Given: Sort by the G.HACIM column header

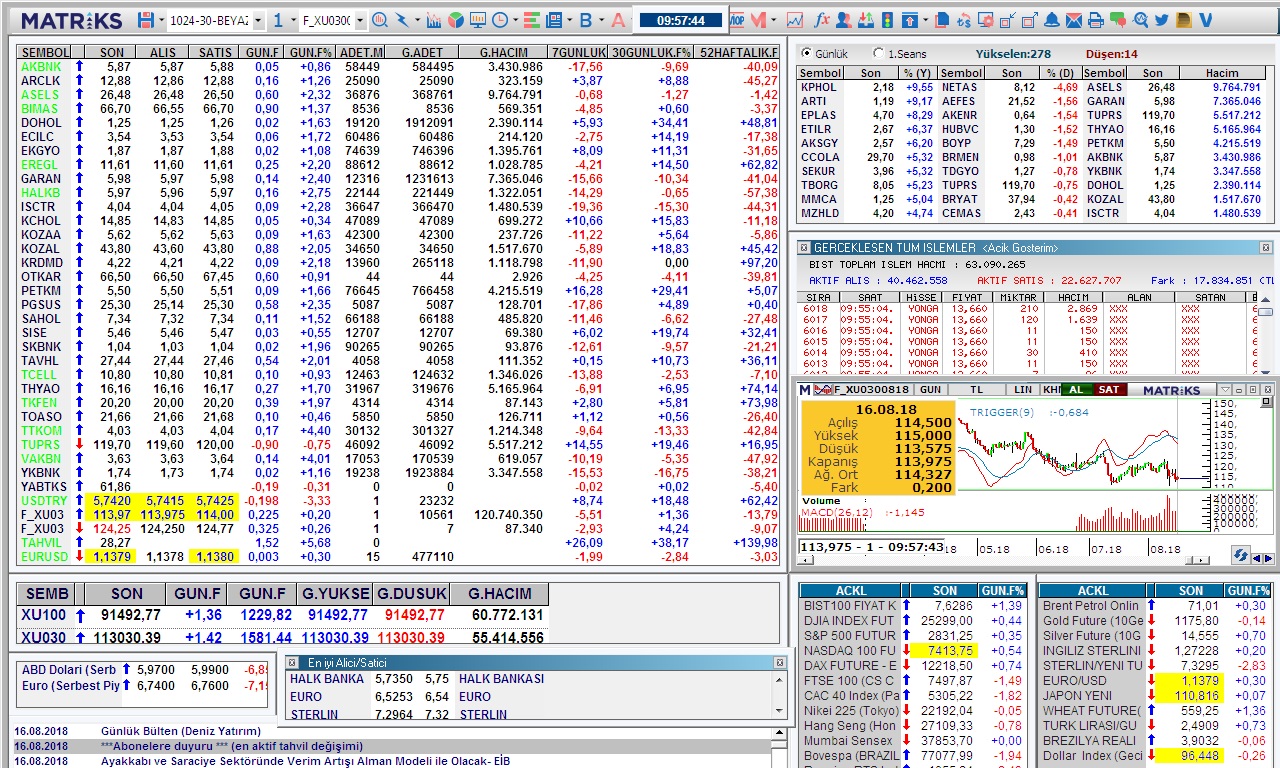Looking at the screenshot, I should (x=504, y=52).
